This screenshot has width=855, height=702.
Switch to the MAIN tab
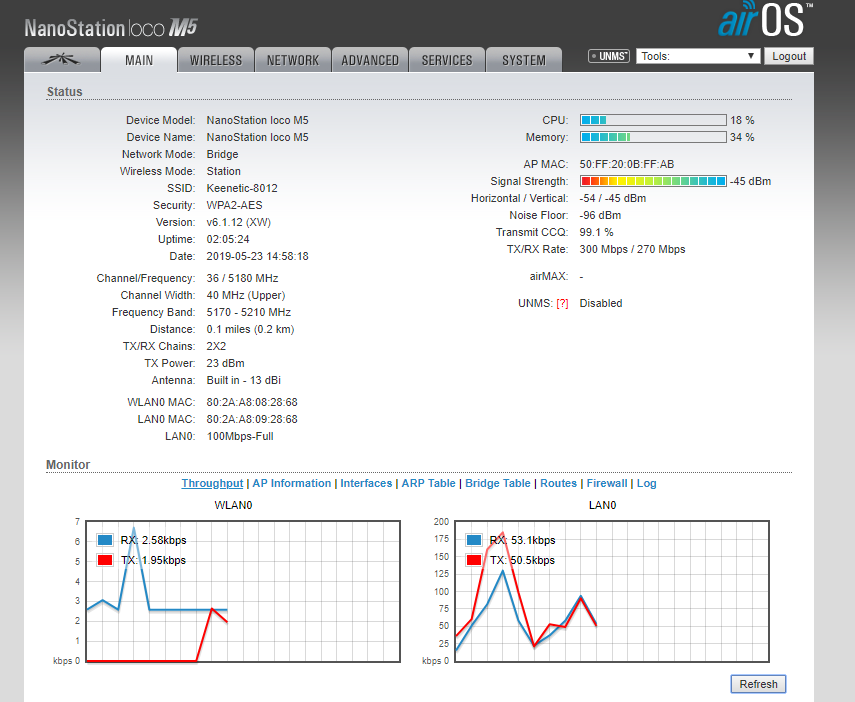tap(139, 59)
